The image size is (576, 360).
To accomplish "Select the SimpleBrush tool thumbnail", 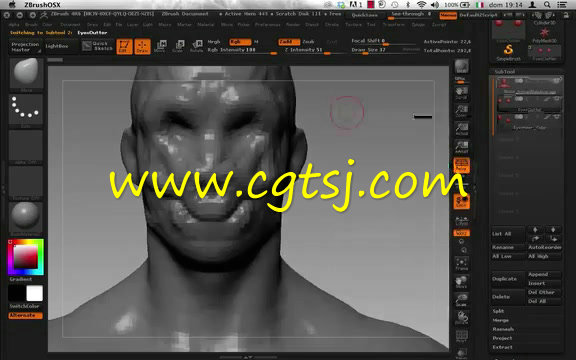I will click(x=508, y=52).
